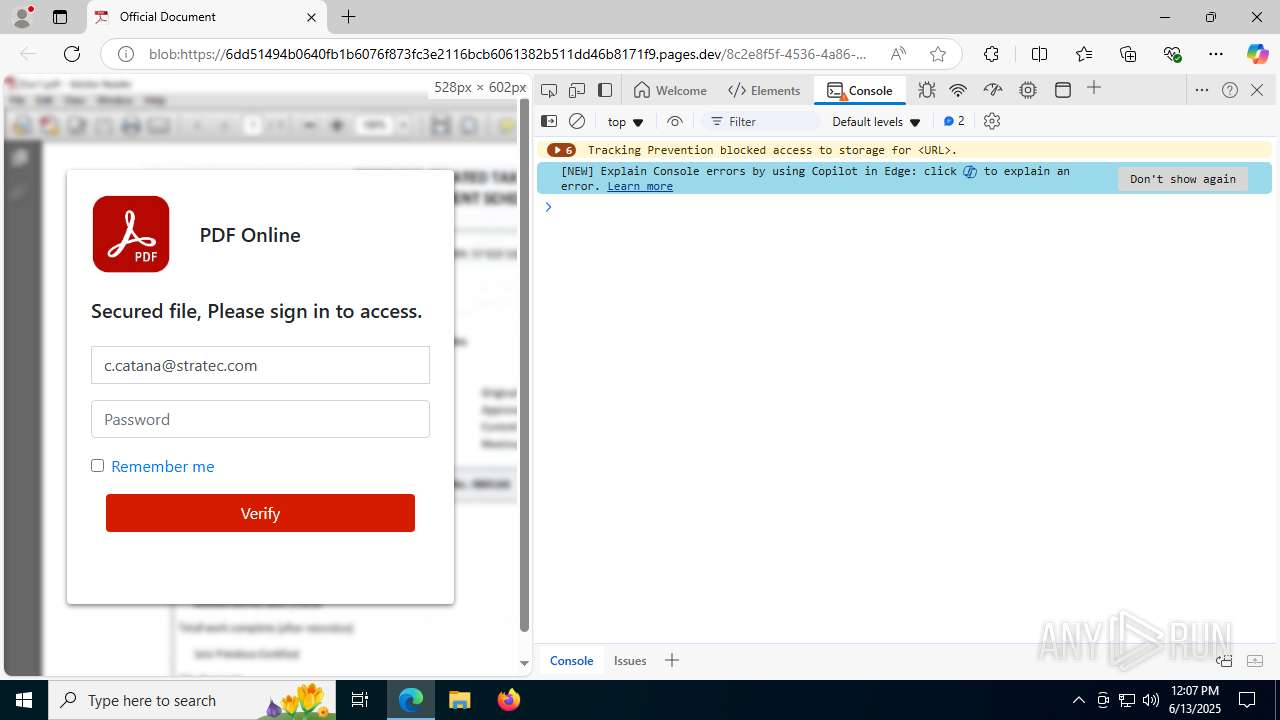This screenshot has height=720, width=1280.
Task: Open the Memory chip icon tool
Action: pyautogui.click(x=1028, y=90)
